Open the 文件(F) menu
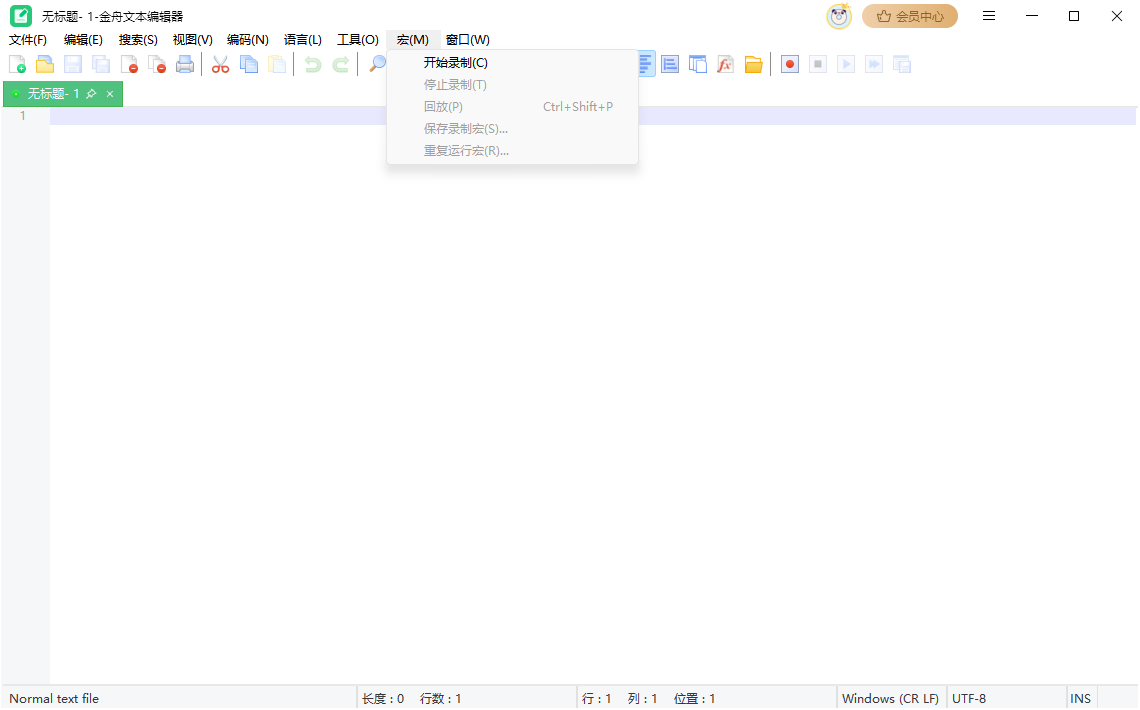 click(x=28, y=40)
